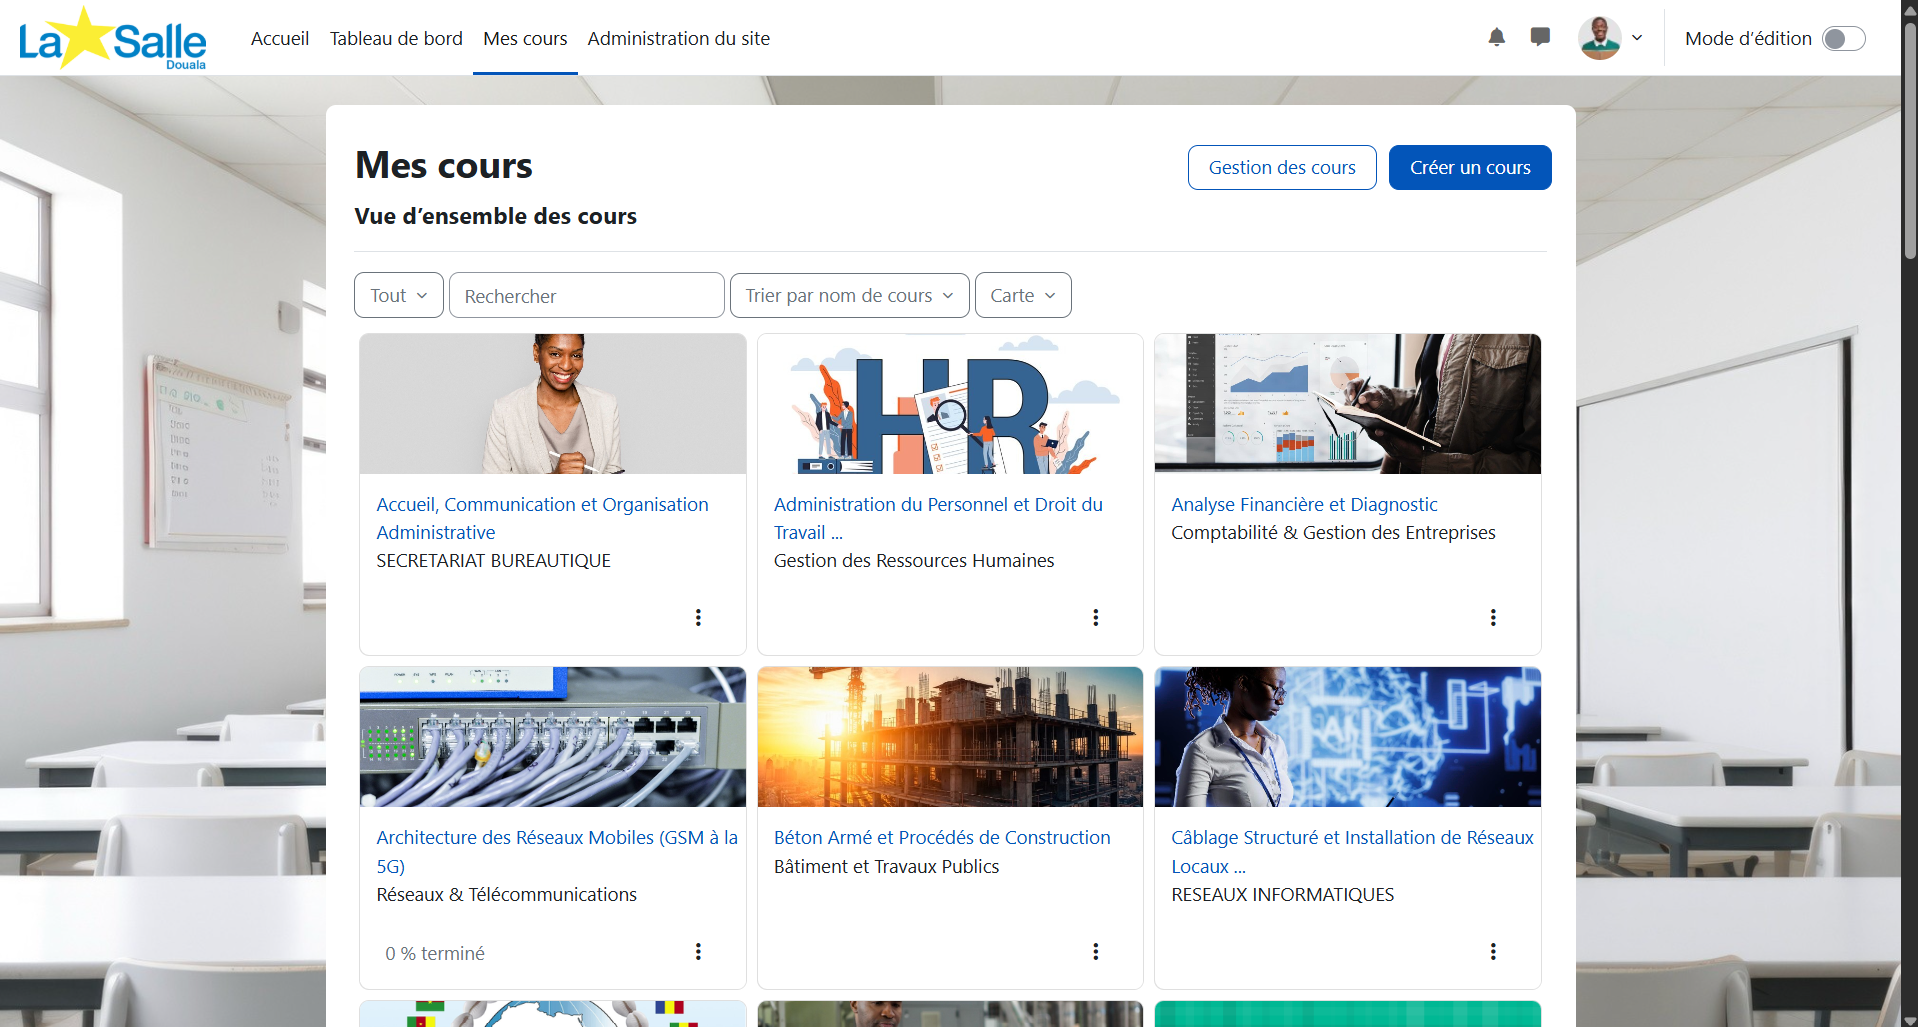
Task: Open actions menu for Administration du Personnel course
Action: point(1096,617)
